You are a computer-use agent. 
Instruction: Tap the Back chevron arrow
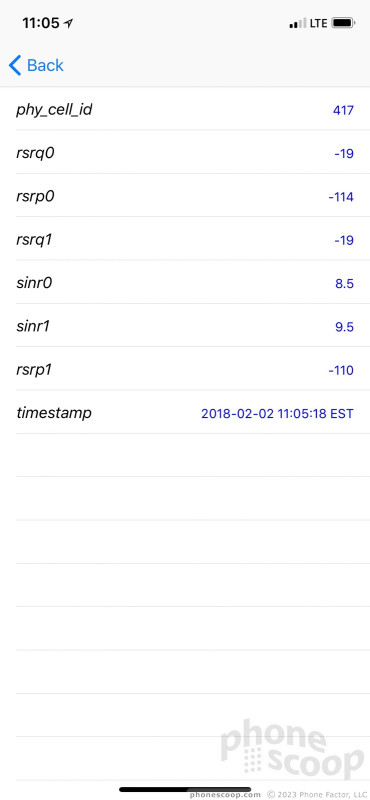click(15, 65)
